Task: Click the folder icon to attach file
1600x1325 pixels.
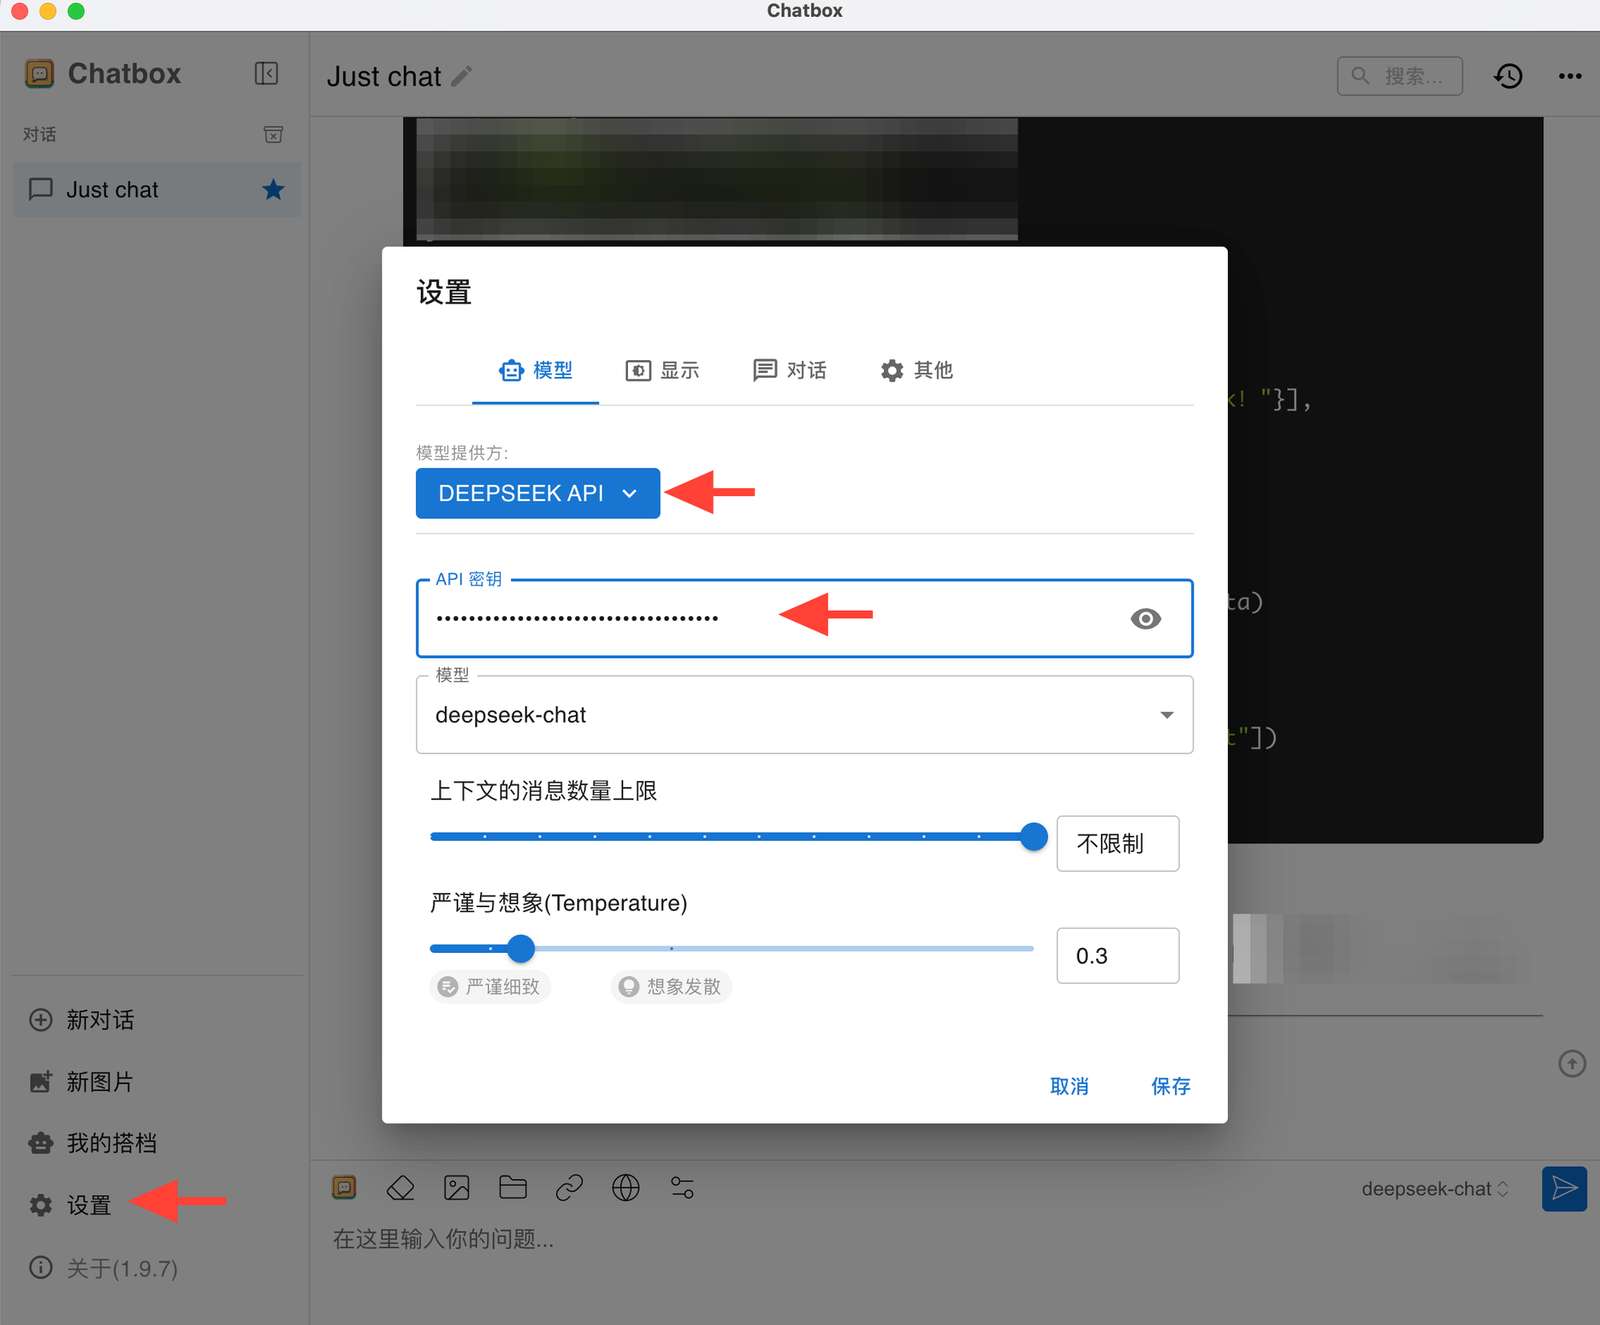Action: pos(513,1187)
